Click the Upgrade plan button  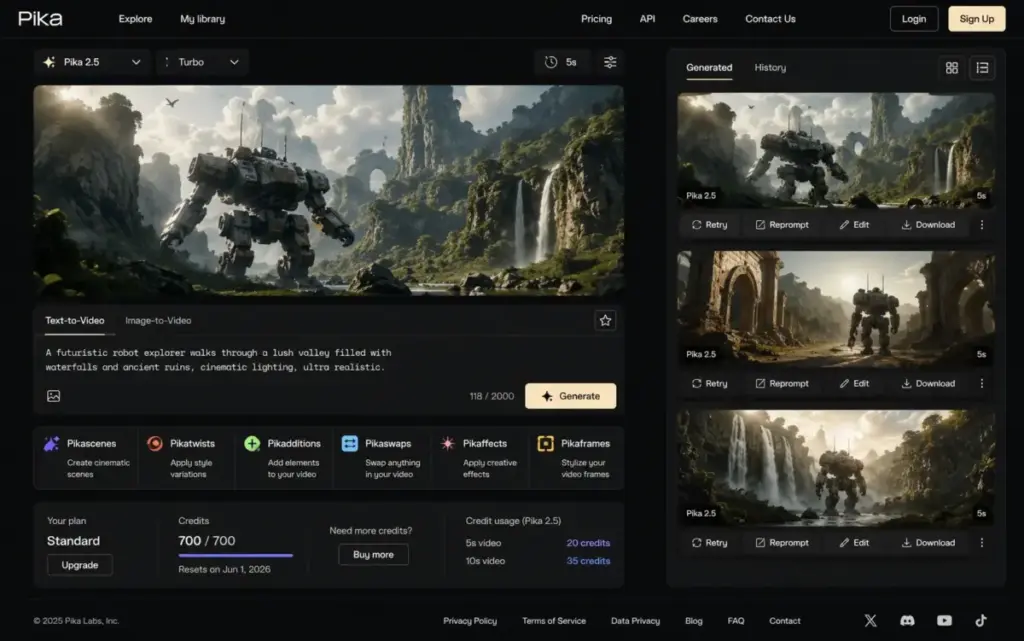tap(80, 565)
